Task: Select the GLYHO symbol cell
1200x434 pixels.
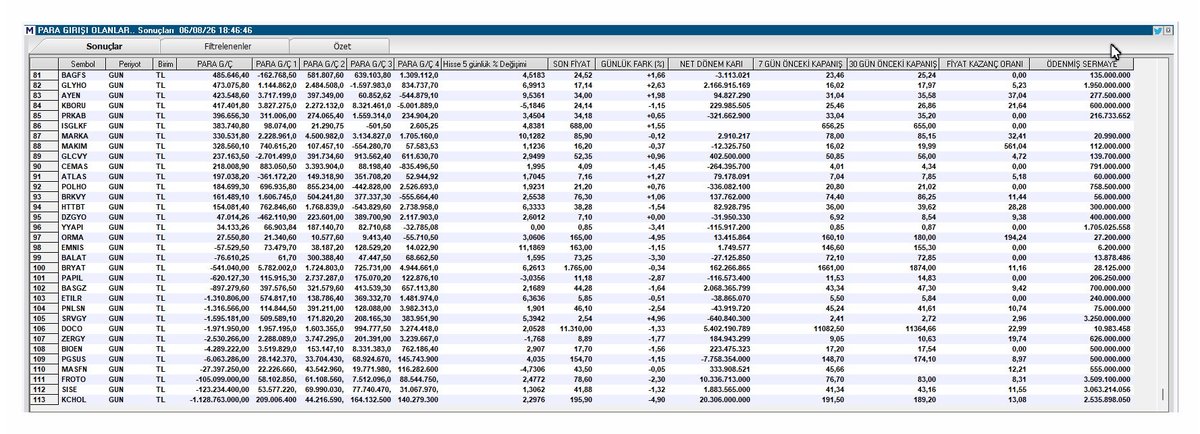Action: point(81,85)
